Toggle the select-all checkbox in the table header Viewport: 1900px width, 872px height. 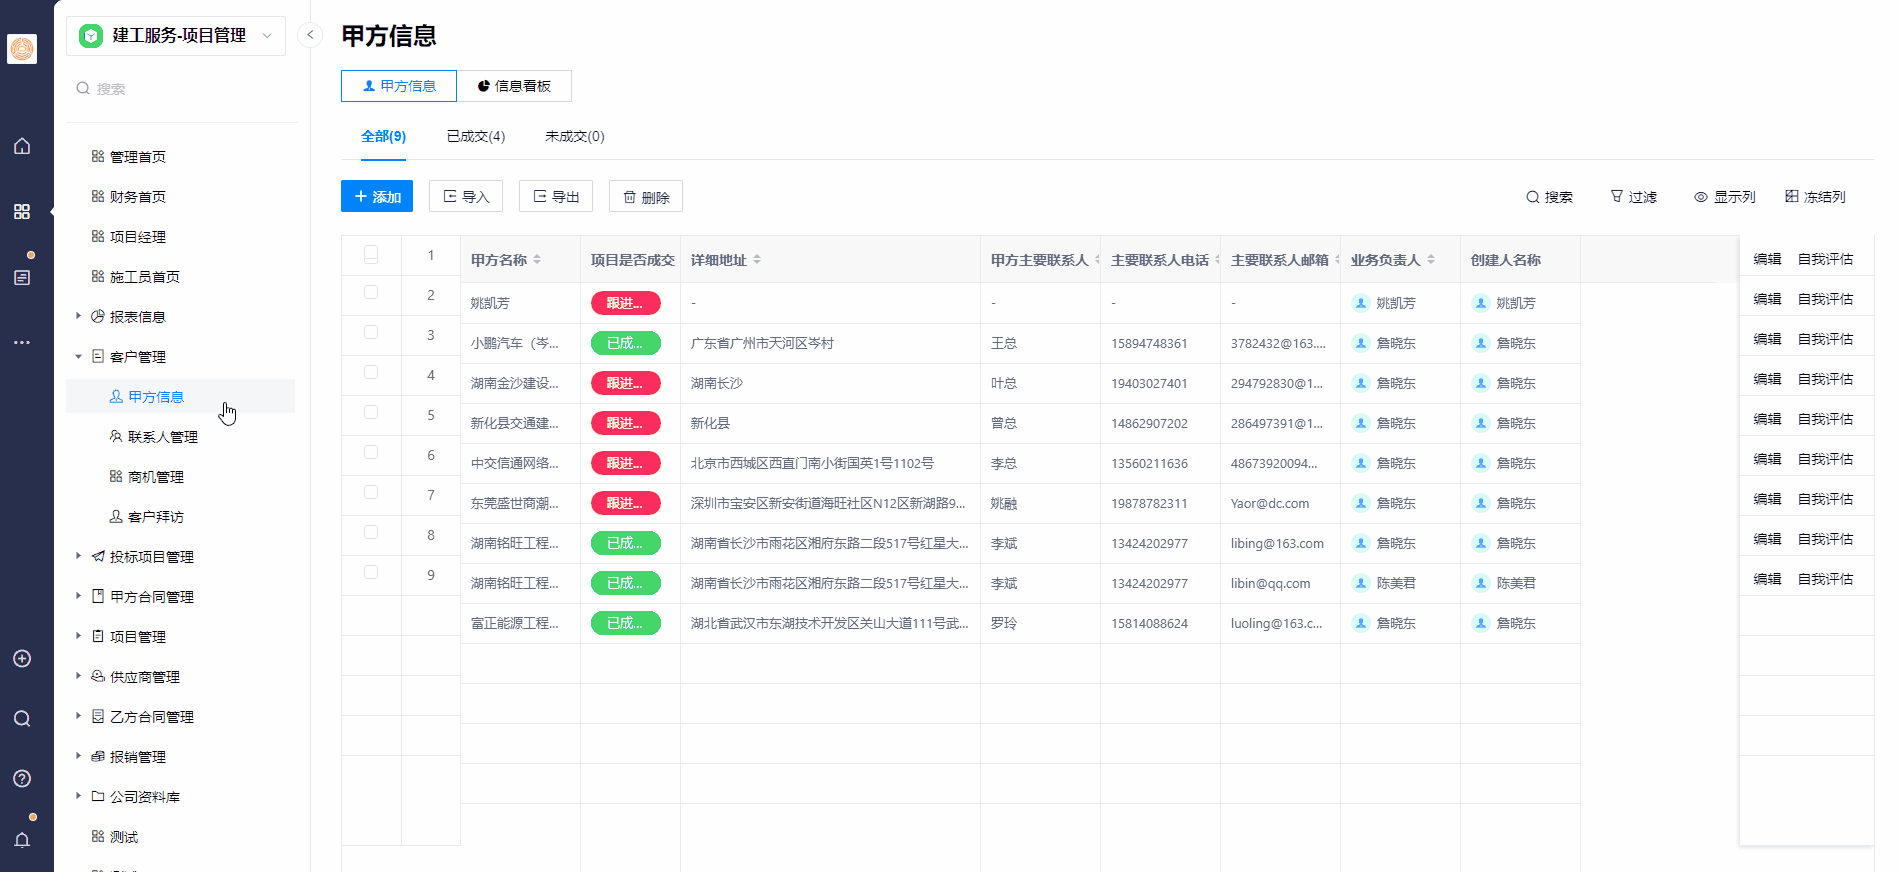pos(371,254)
